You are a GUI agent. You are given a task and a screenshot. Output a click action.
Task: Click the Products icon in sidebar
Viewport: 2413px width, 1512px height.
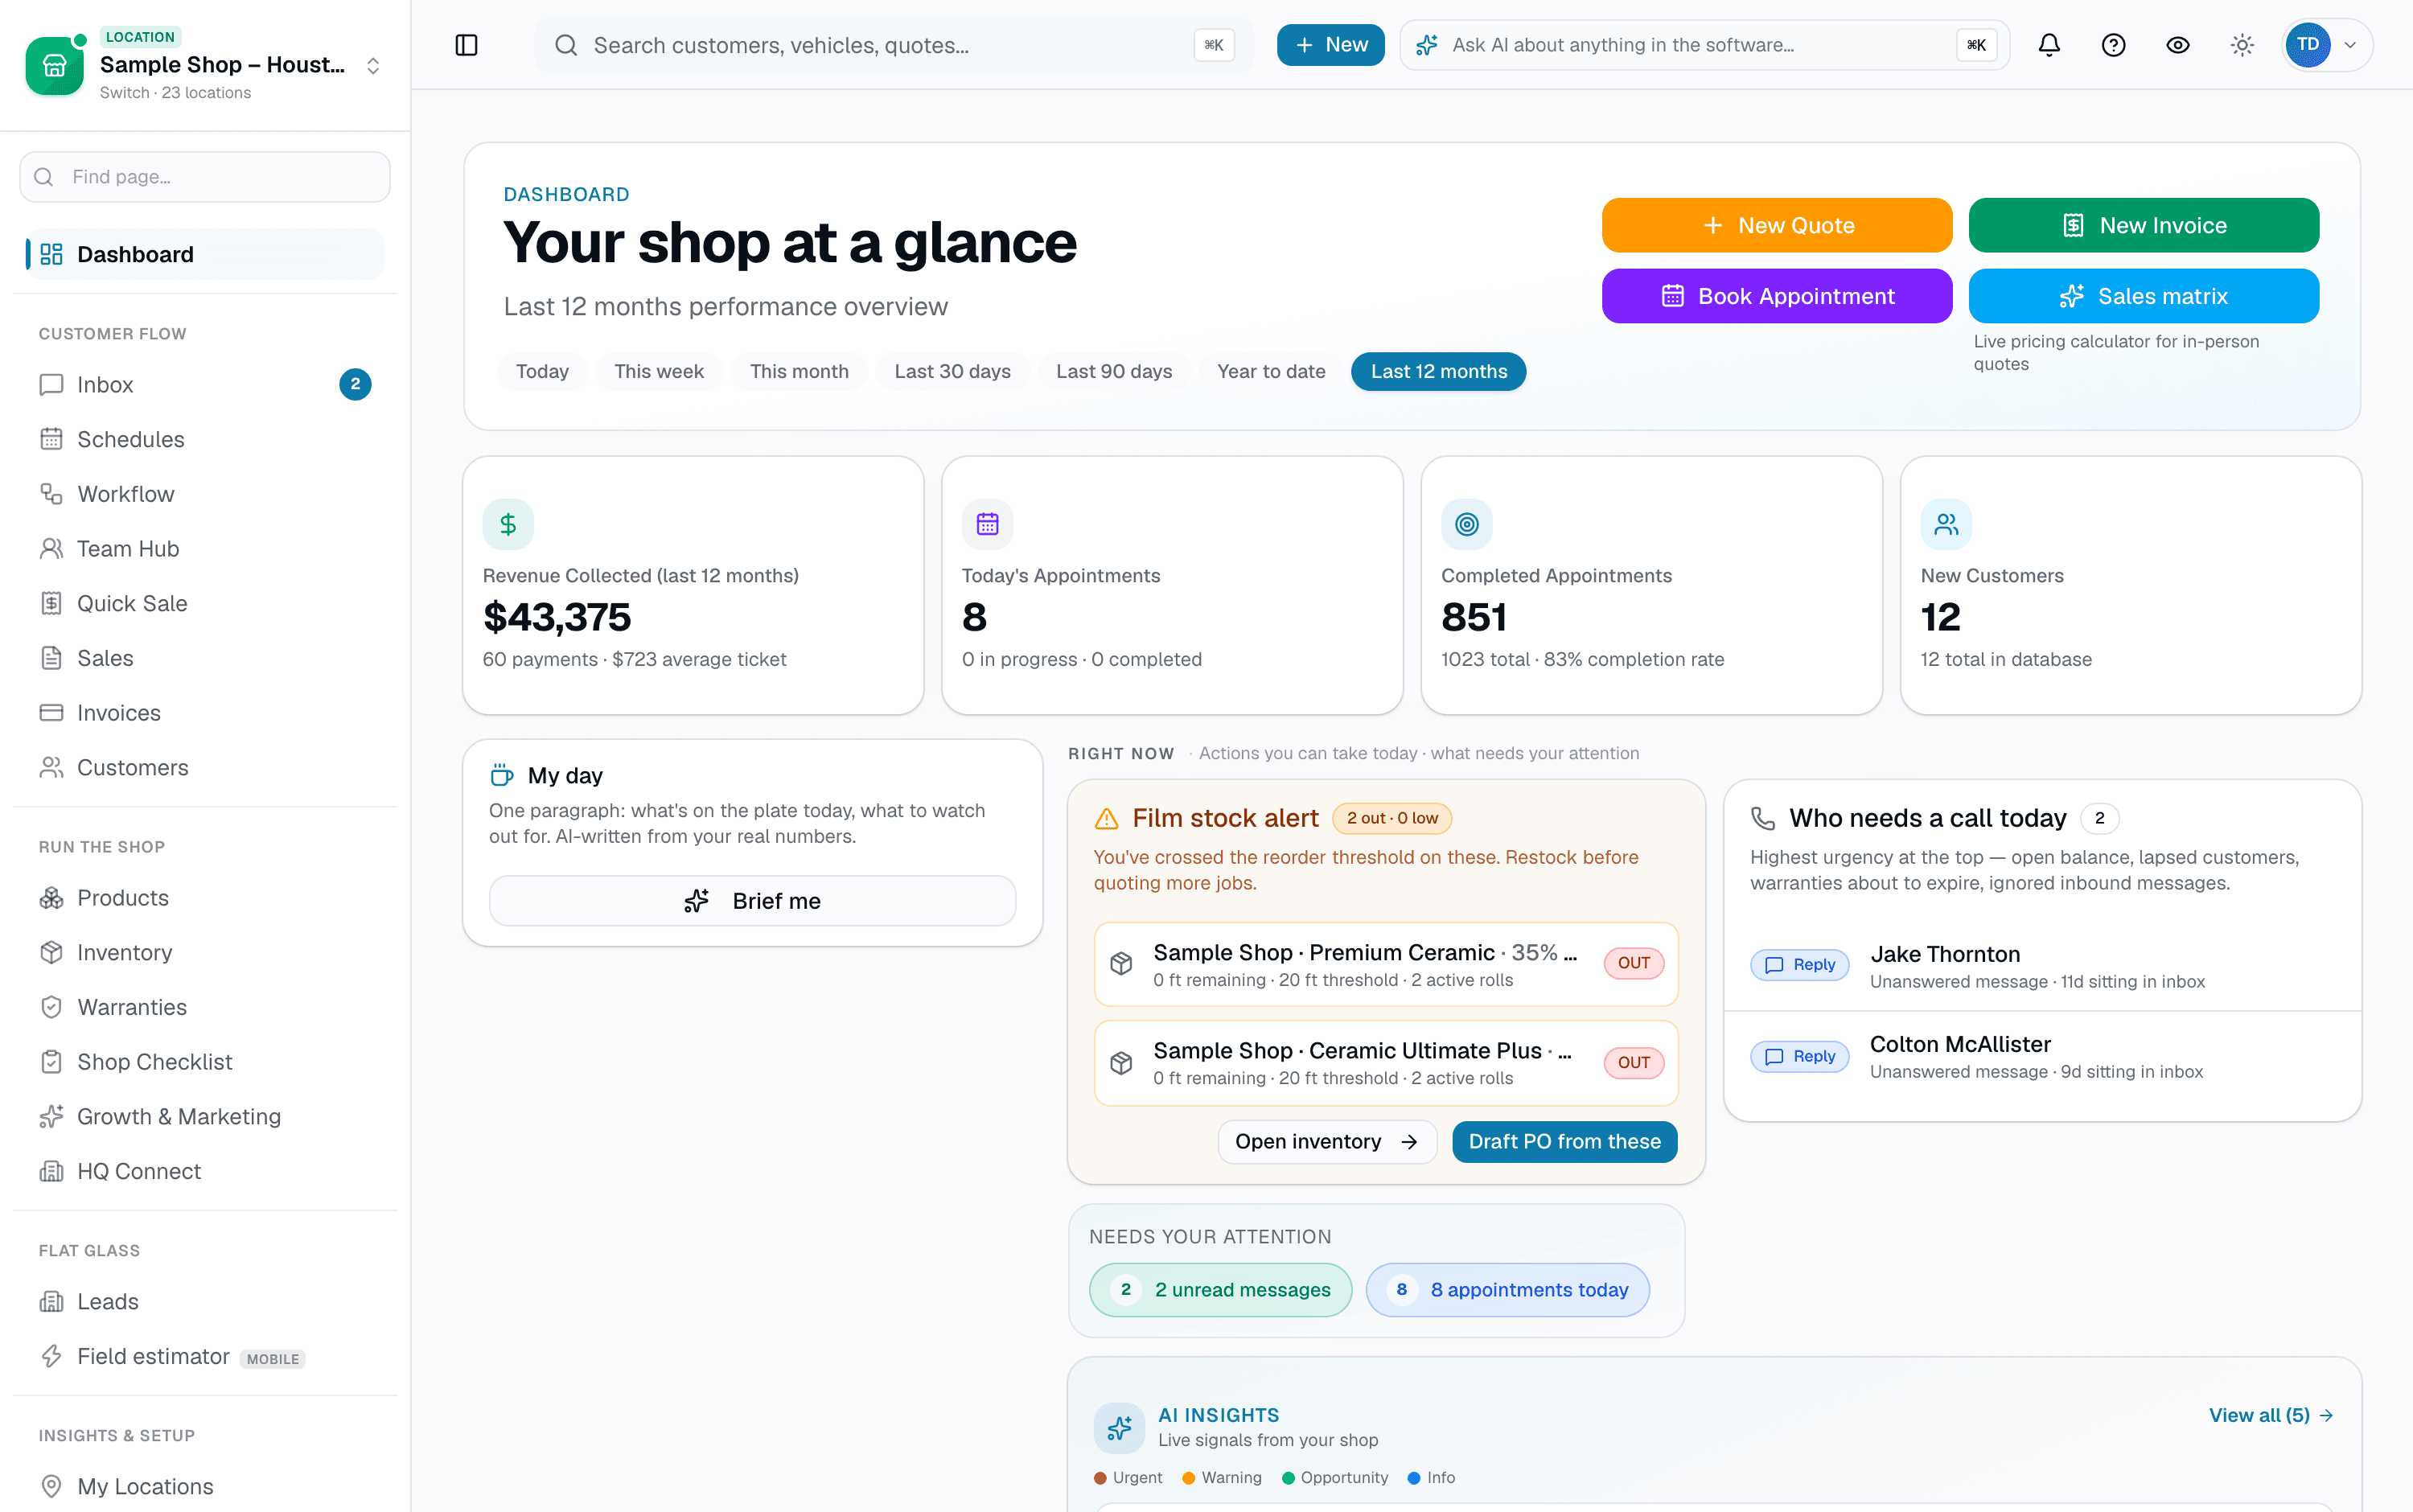coord(51,898)
